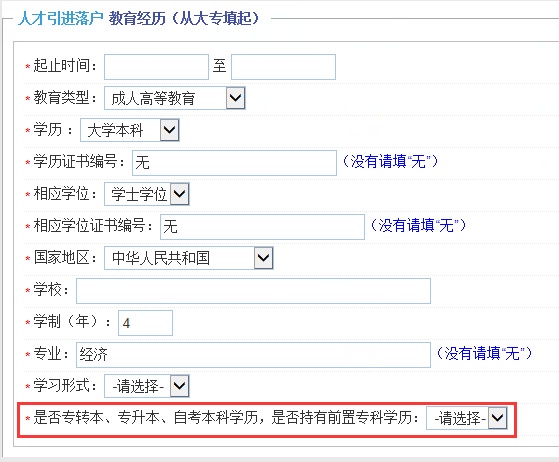Click the 学历证书编号 text field
Screen dimensions: 559x462
[x=234, y=163]
